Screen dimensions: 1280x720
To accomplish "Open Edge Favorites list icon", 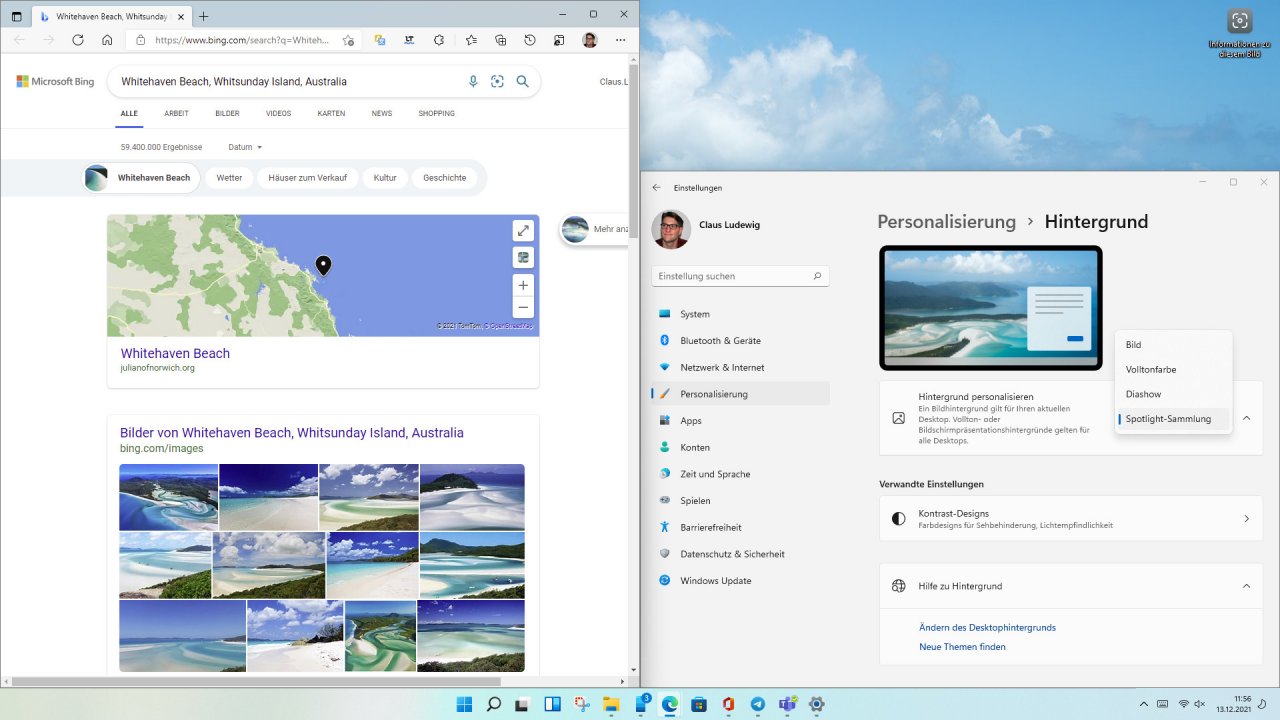I will [x=471, y=40].
